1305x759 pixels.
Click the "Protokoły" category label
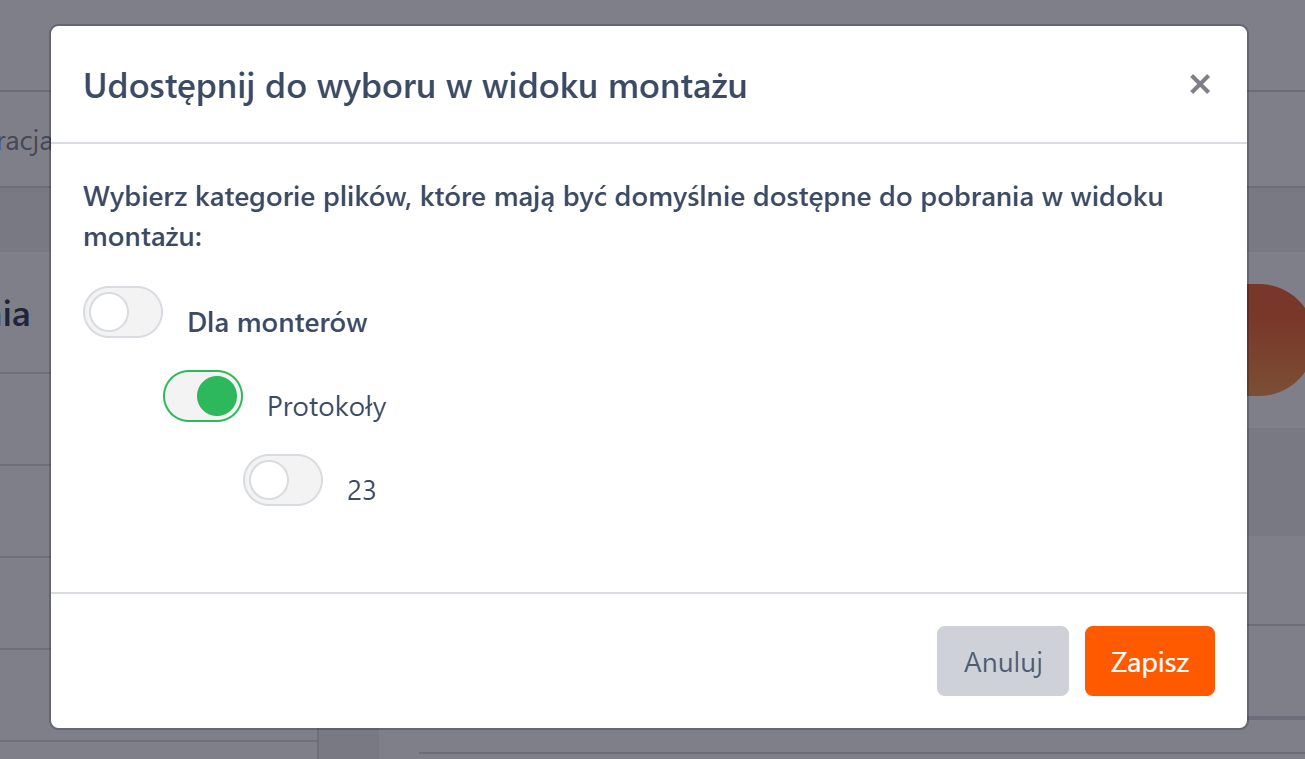[x=326, y=407]
